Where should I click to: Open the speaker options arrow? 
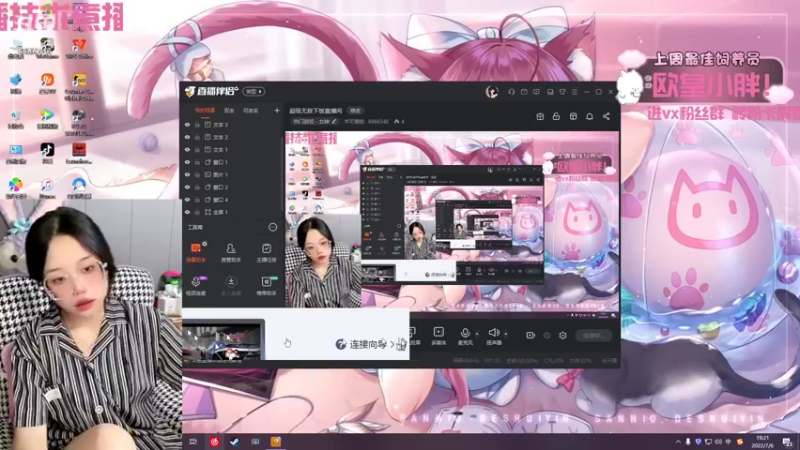pos(506,334)
